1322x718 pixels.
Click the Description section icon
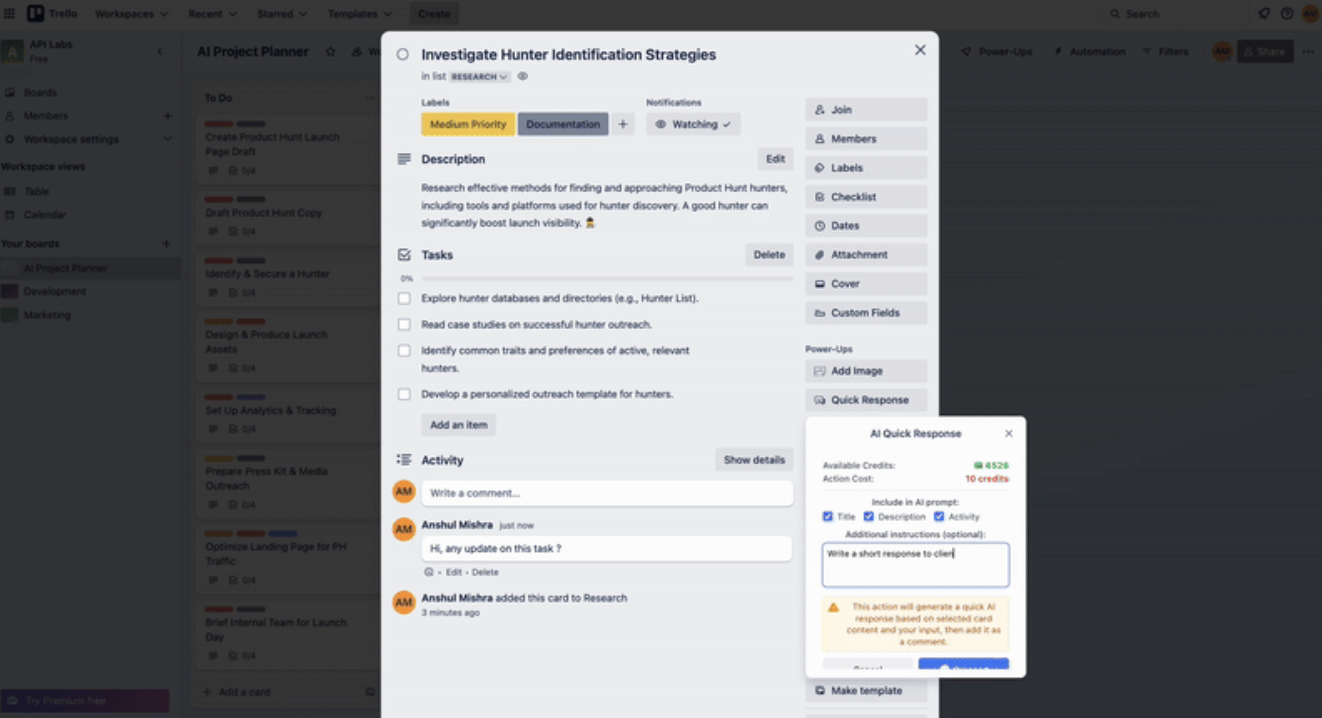click(404, 159)
